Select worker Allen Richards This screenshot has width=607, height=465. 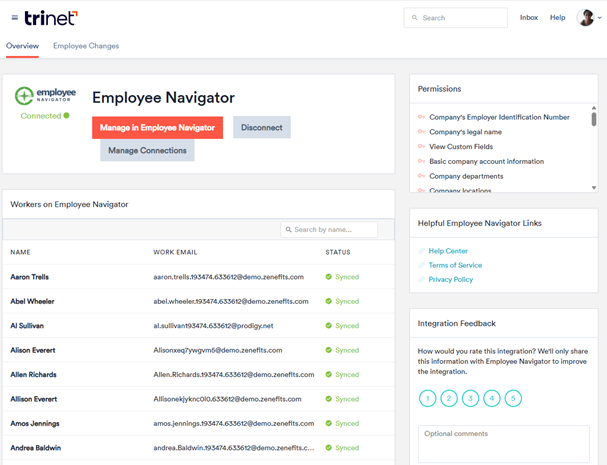(x=33, y=374)
